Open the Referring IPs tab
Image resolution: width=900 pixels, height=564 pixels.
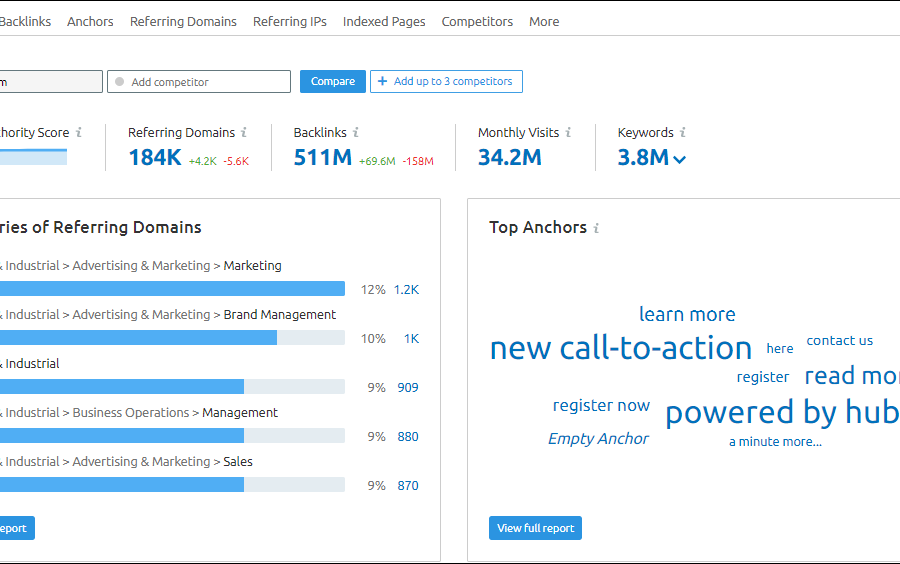click(x=289, y=21)
